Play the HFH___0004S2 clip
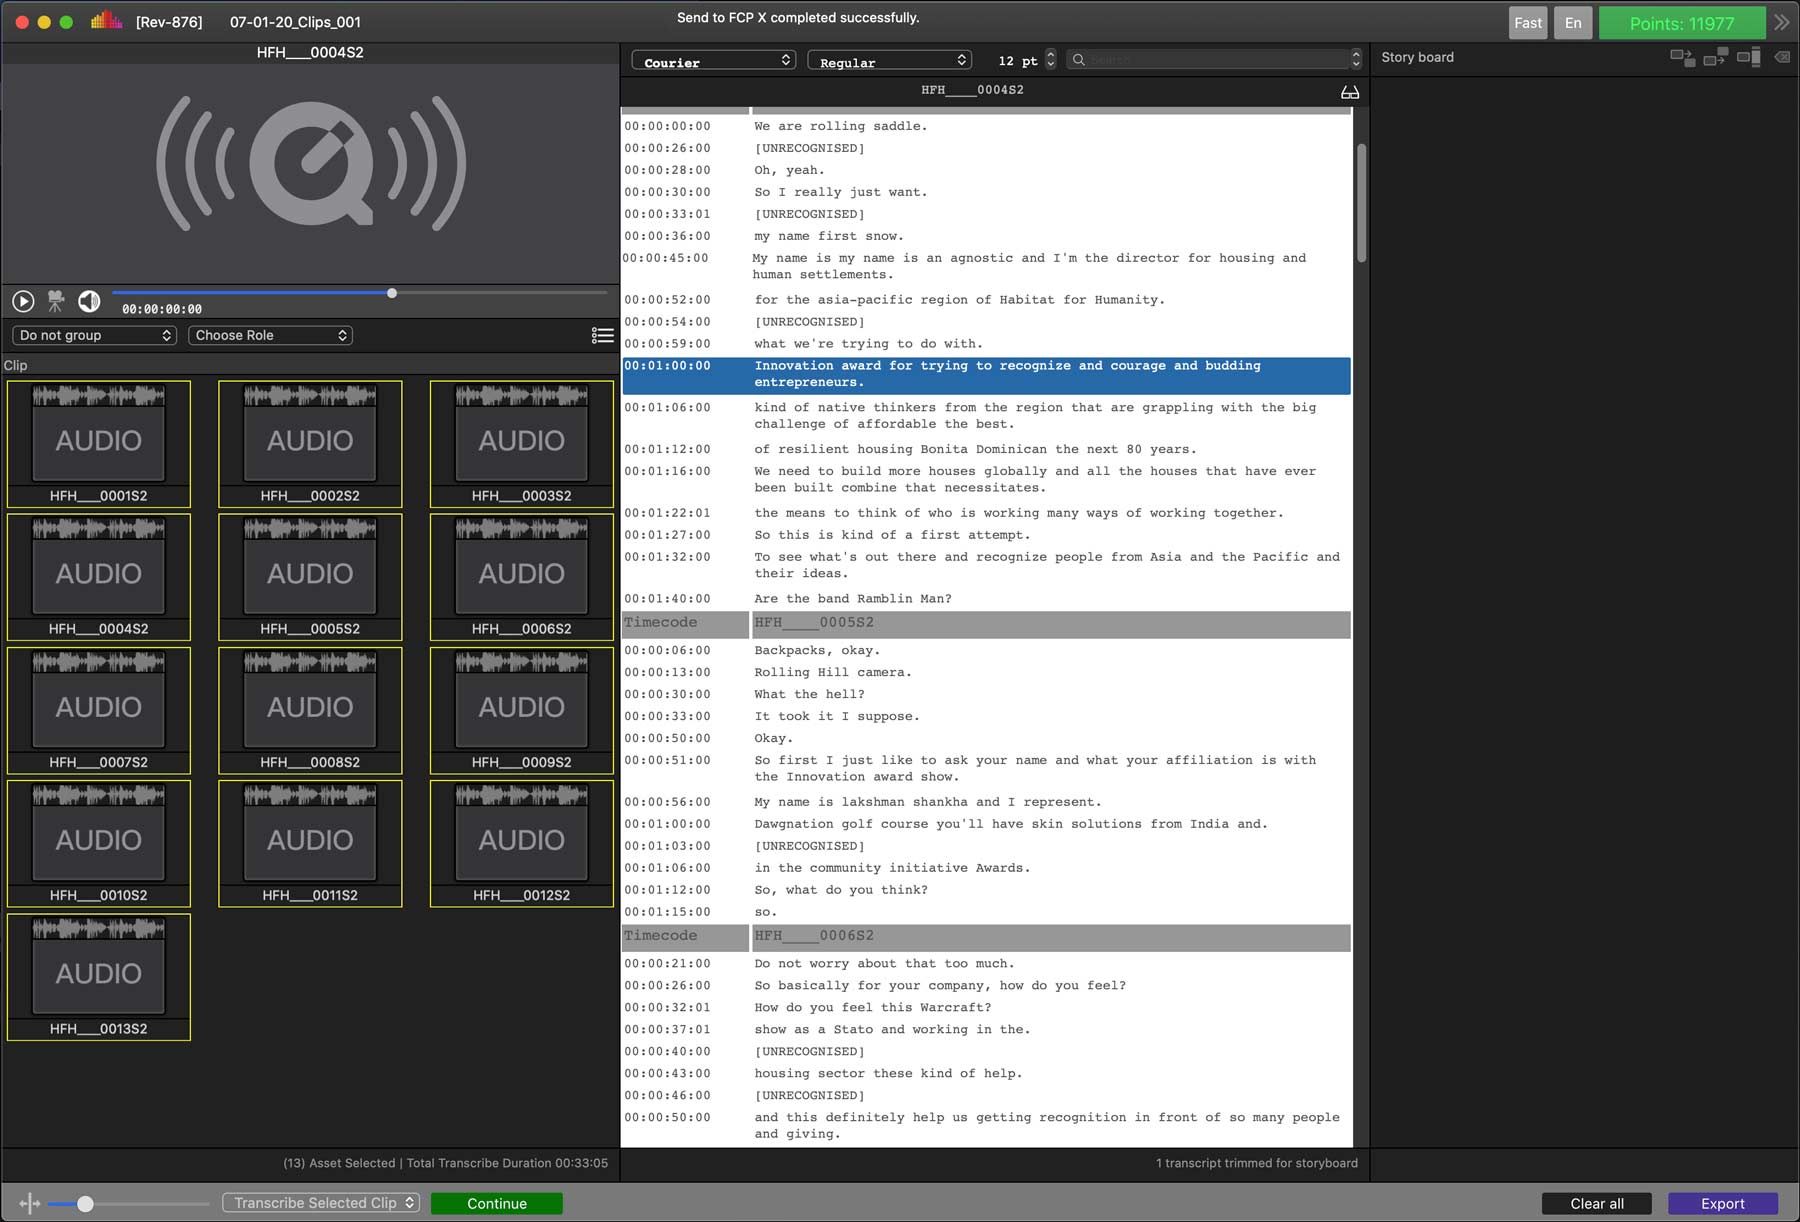The height and width of the screenshot is (1222, 1800). (23, 301)
